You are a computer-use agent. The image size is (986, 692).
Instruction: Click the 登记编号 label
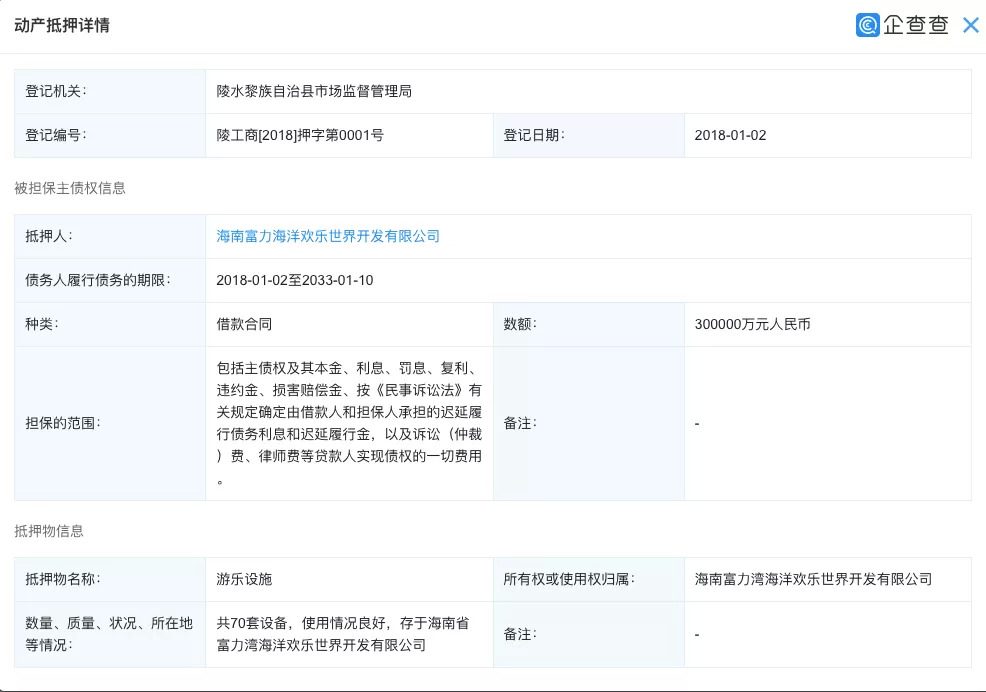56,135
